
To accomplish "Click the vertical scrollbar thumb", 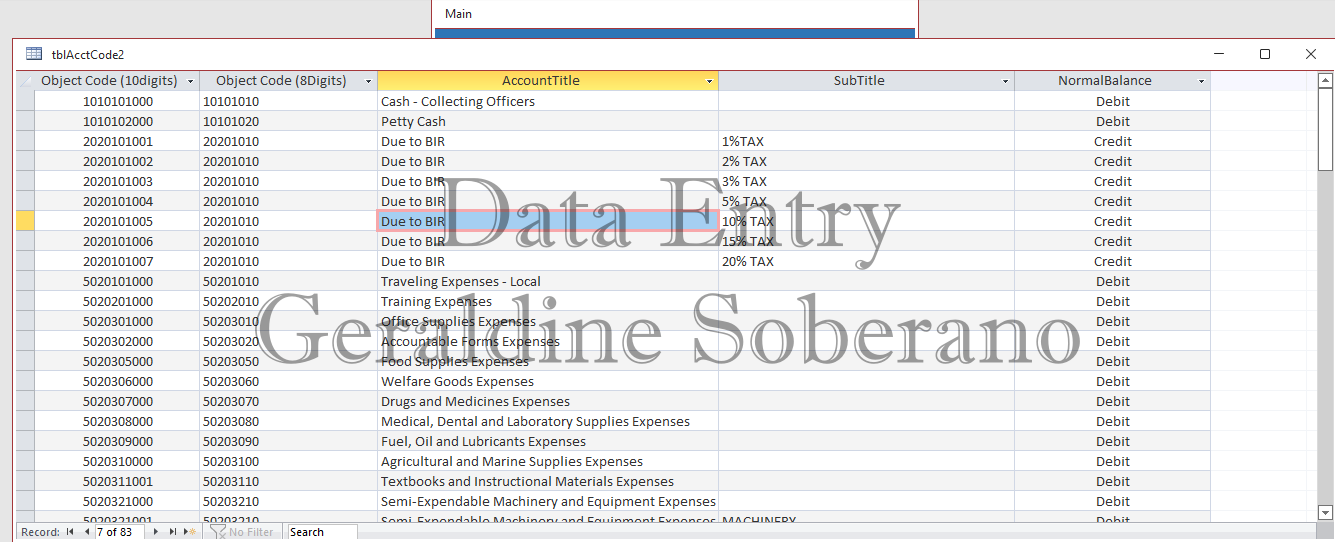I will (x=1326, y=130).
